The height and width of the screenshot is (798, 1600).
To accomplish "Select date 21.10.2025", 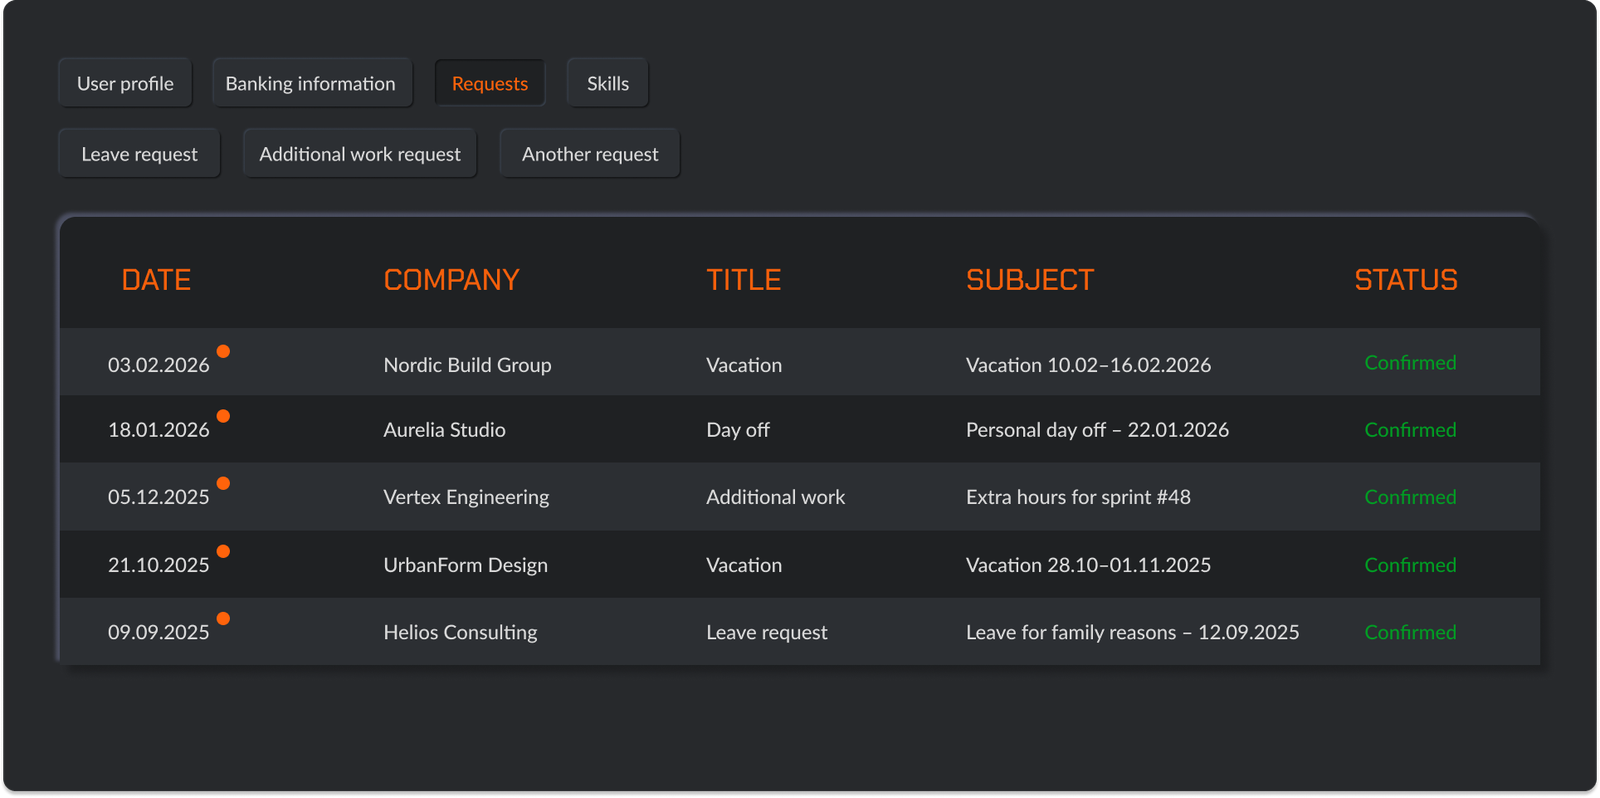I will [159, 565].
